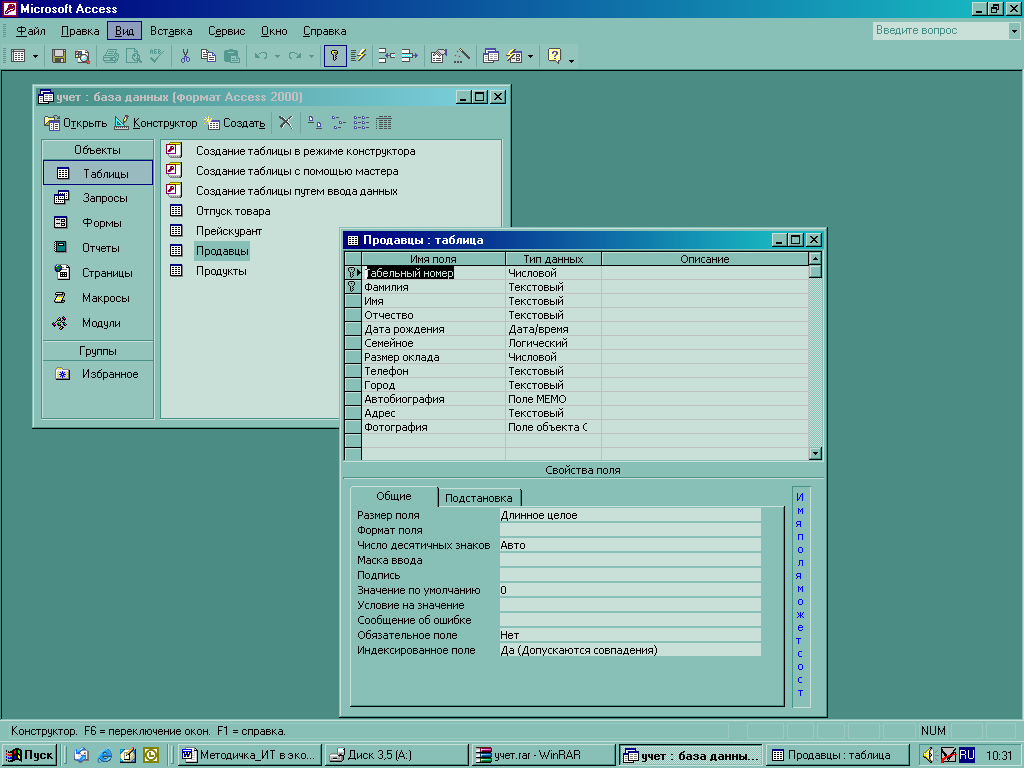Click the Delete X icon in database window
Screen dimensions: 1024x768
pyautogui.click(x=285, y=123)
